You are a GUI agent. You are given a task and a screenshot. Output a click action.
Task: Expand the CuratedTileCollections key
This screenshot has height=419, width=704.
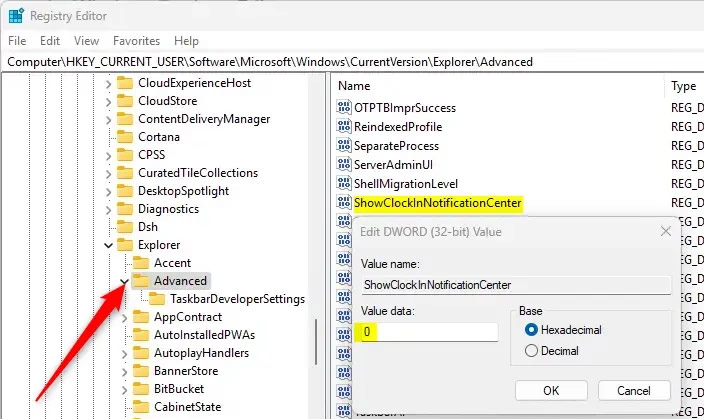tap(108, 173)
